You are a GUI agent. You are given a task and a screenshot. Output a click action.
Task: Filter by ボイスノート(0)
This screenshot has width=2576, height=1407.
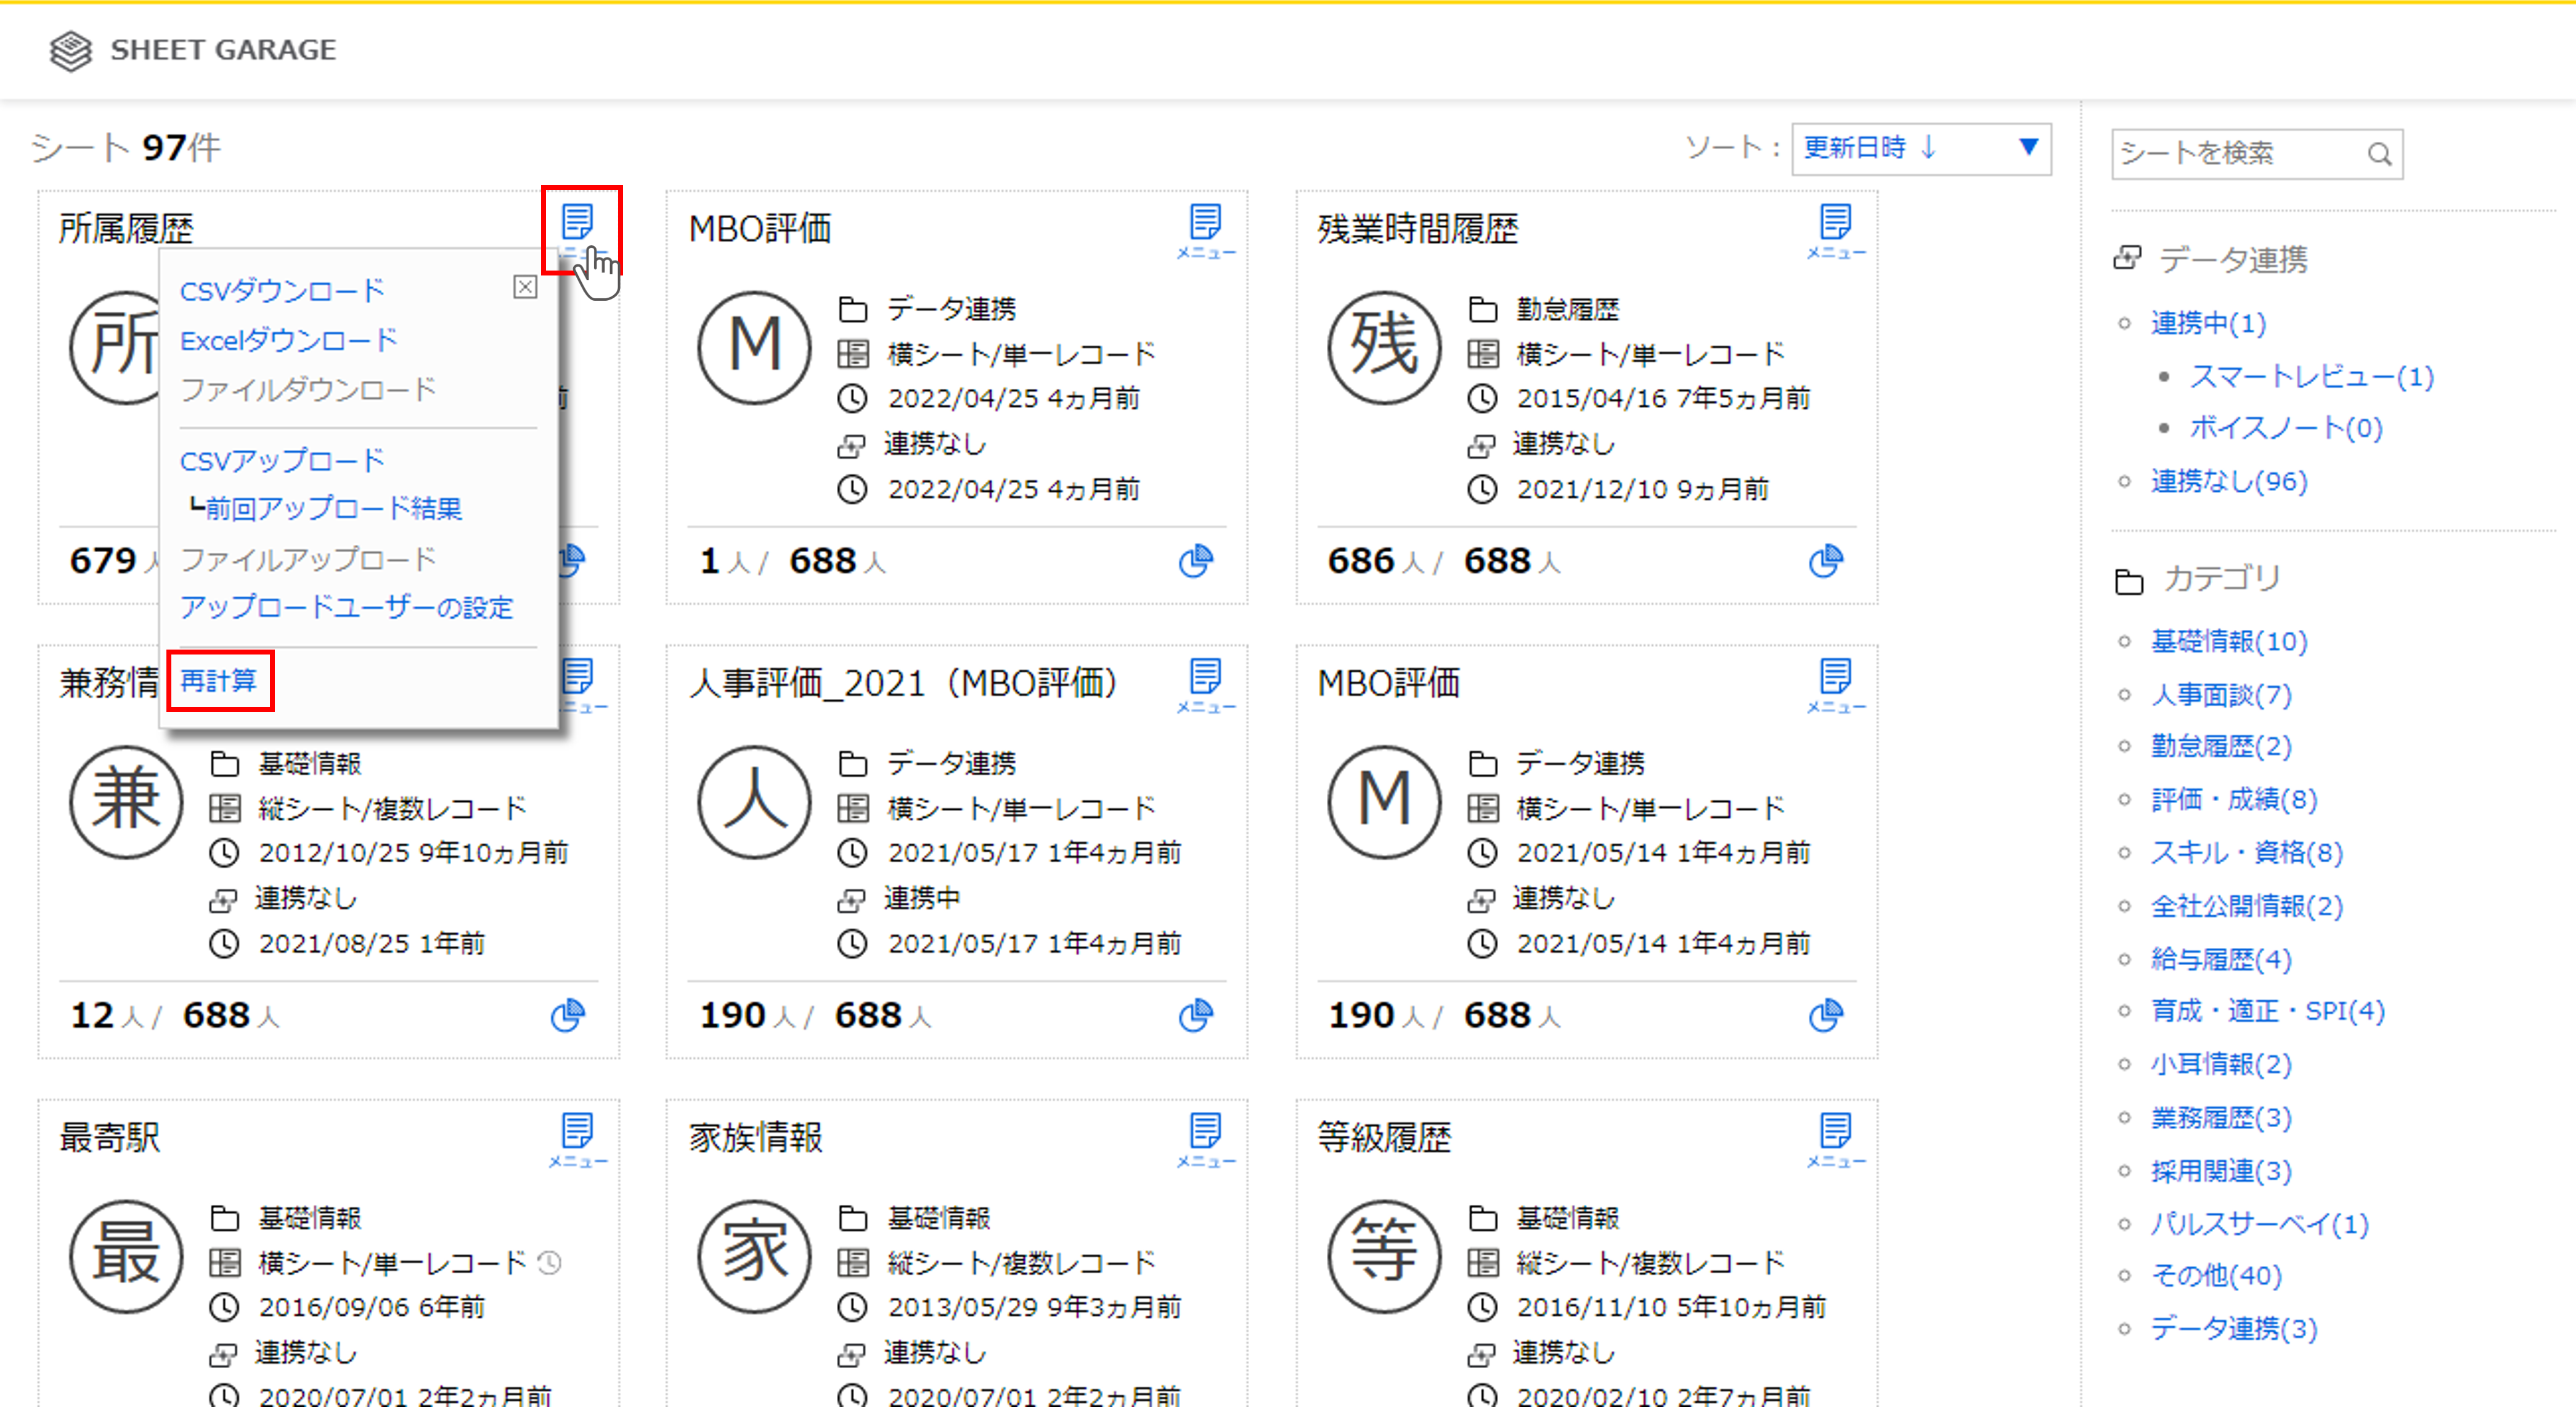2286,428
